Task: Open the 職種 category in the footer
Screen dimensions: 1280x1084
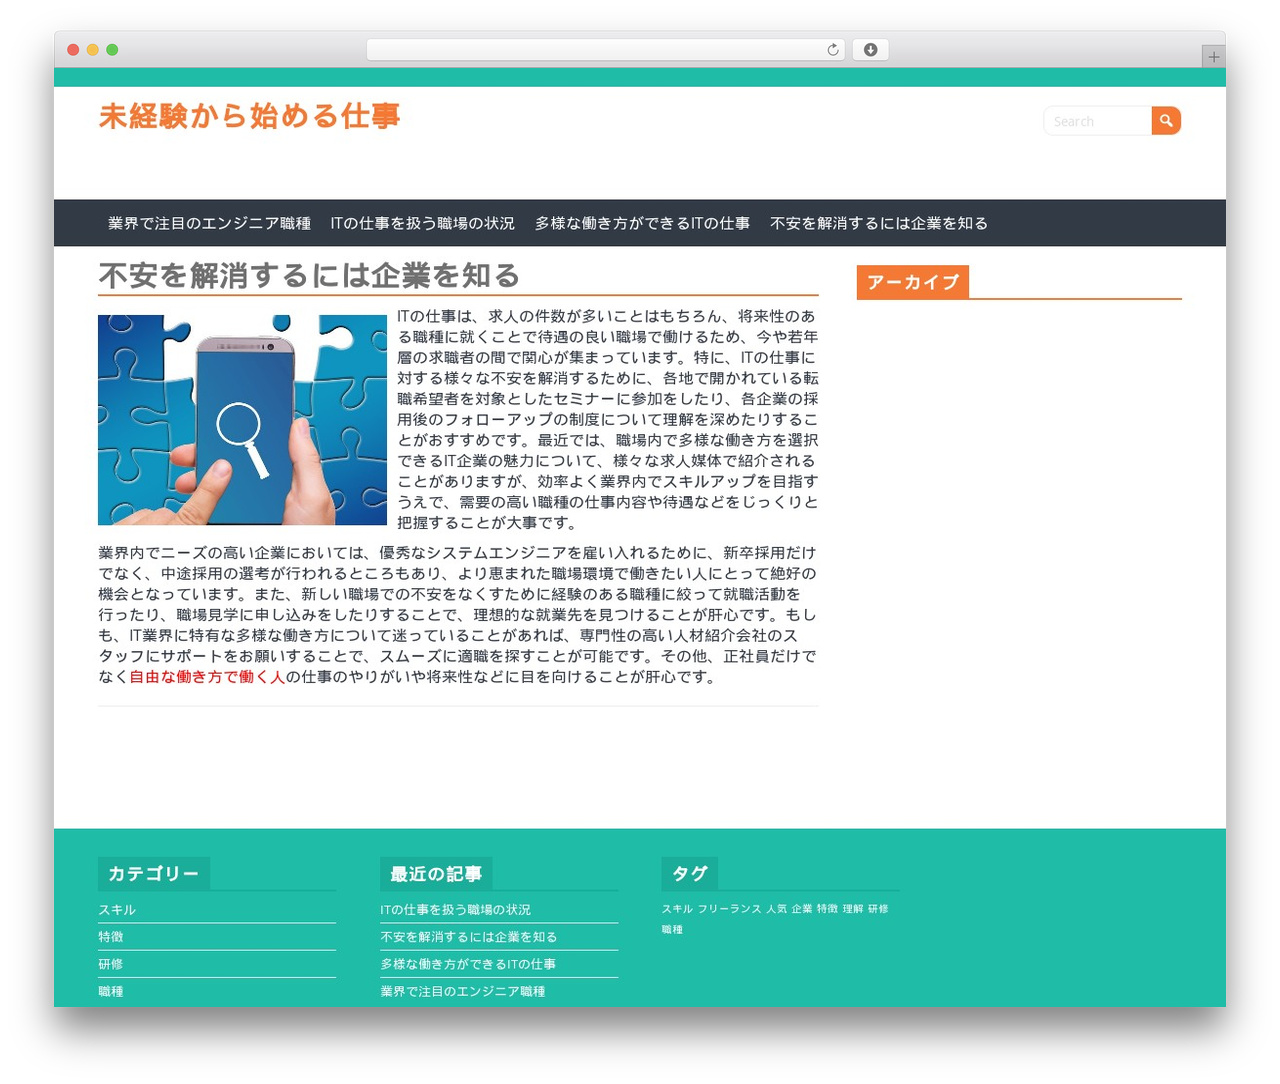Action: coord(111,991)
